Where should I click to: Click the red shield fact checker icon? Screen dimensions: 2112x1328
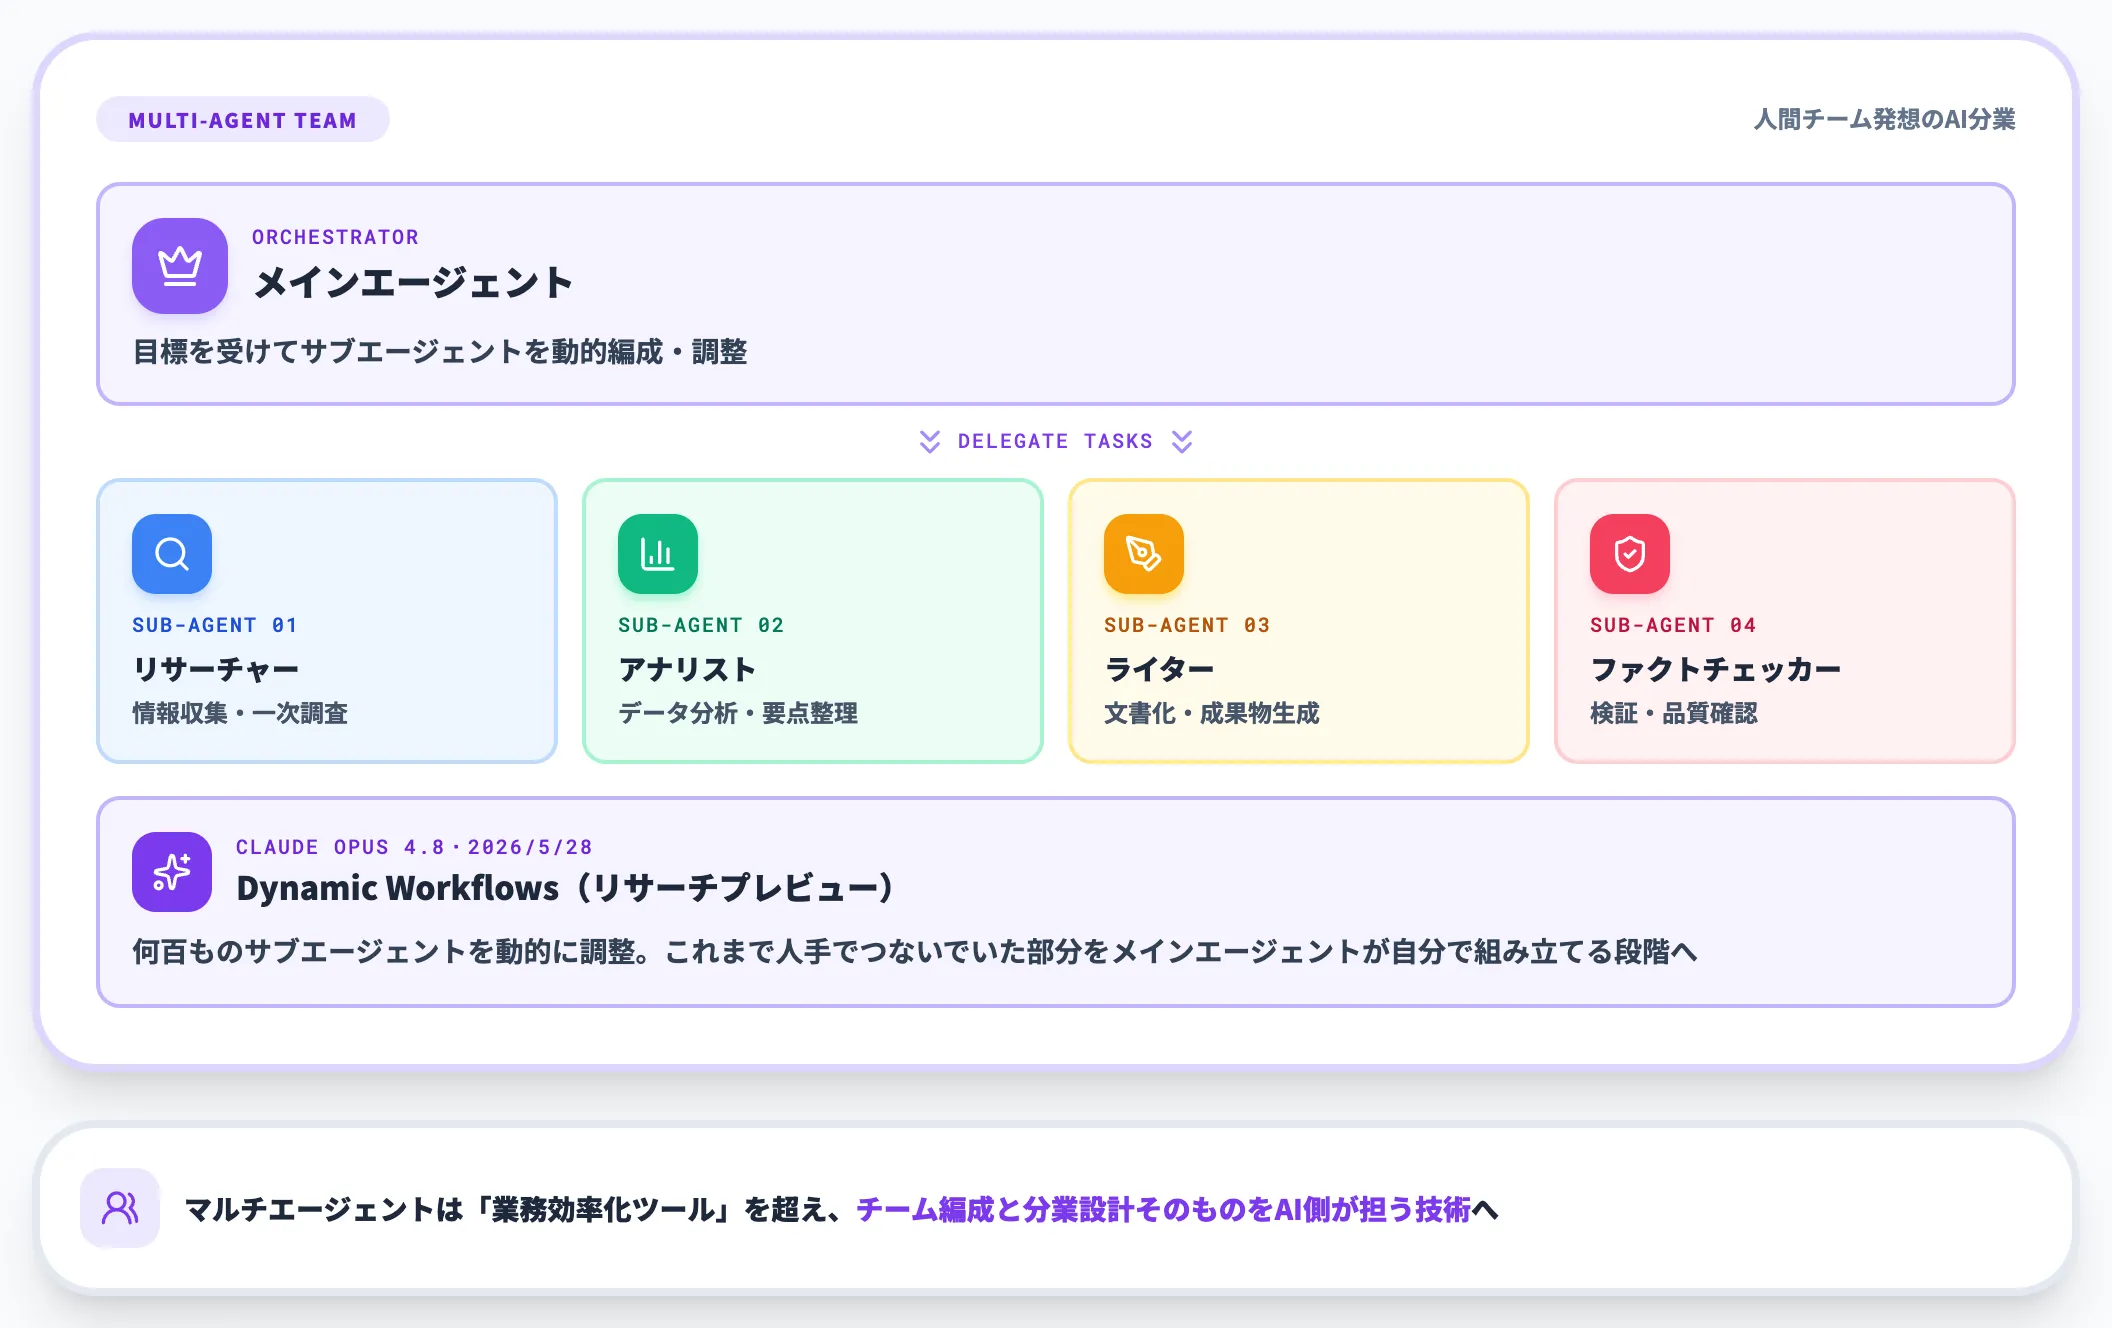click(x=1630, y=554)
